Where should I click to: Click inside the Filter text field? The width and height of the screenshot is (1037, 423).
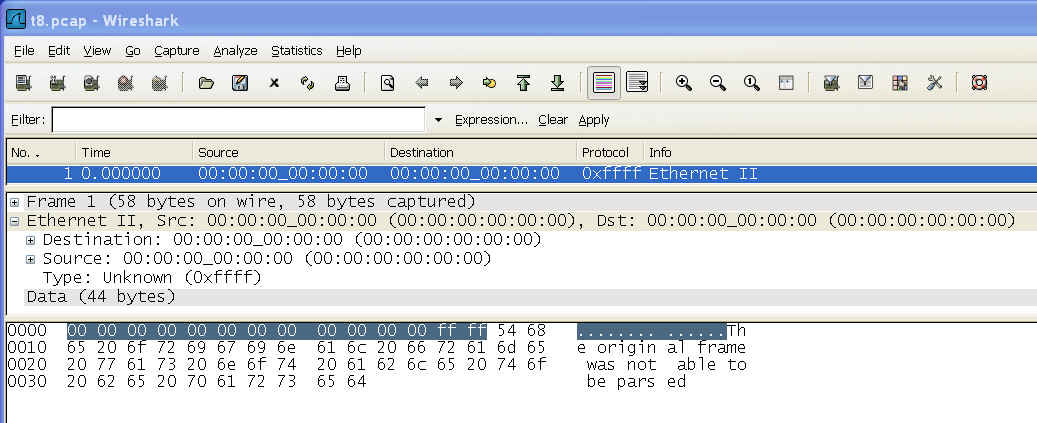(238, 120)
